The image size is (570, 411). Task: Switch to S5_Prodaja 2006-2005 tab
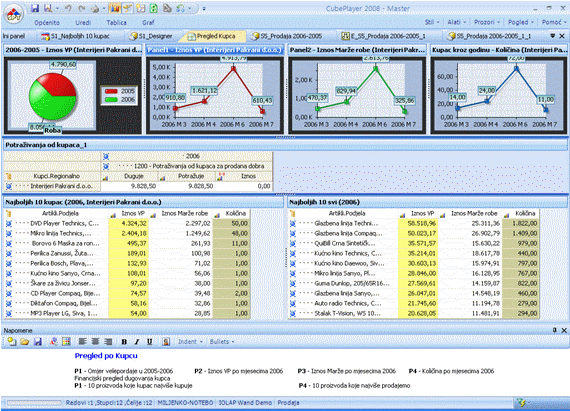tap(287, 36)
